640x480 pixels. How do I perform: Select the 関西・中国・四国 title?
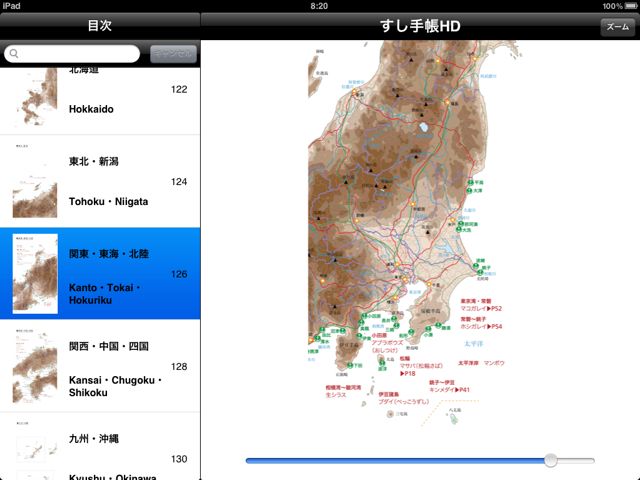[109, 347]
